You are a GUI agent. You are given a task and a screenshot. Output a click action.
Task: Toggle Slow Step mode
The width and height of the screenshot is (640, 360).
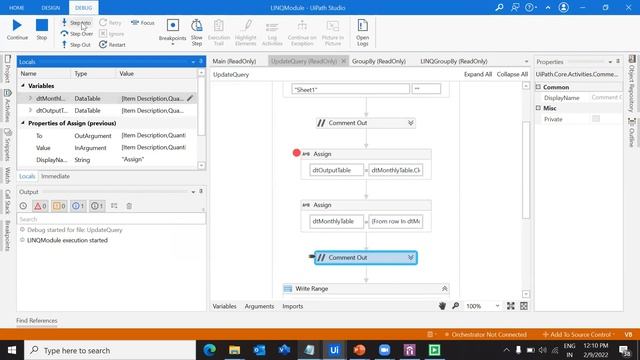tap(197, 32)
